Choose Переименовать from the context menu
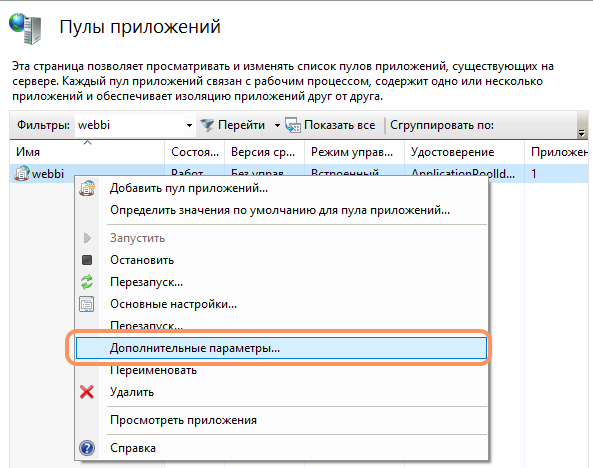This screenshot has height=468, width=593. point(153,370)
